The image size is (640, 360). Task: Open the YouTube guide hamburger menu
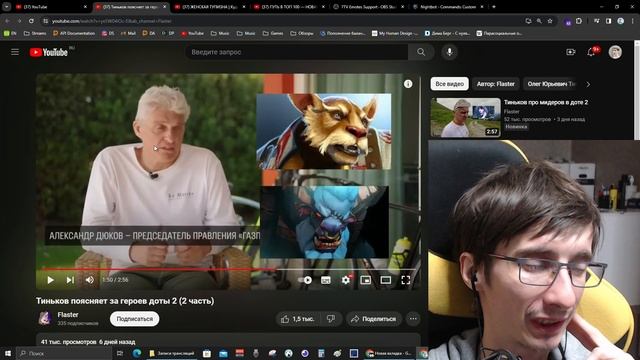15,52
